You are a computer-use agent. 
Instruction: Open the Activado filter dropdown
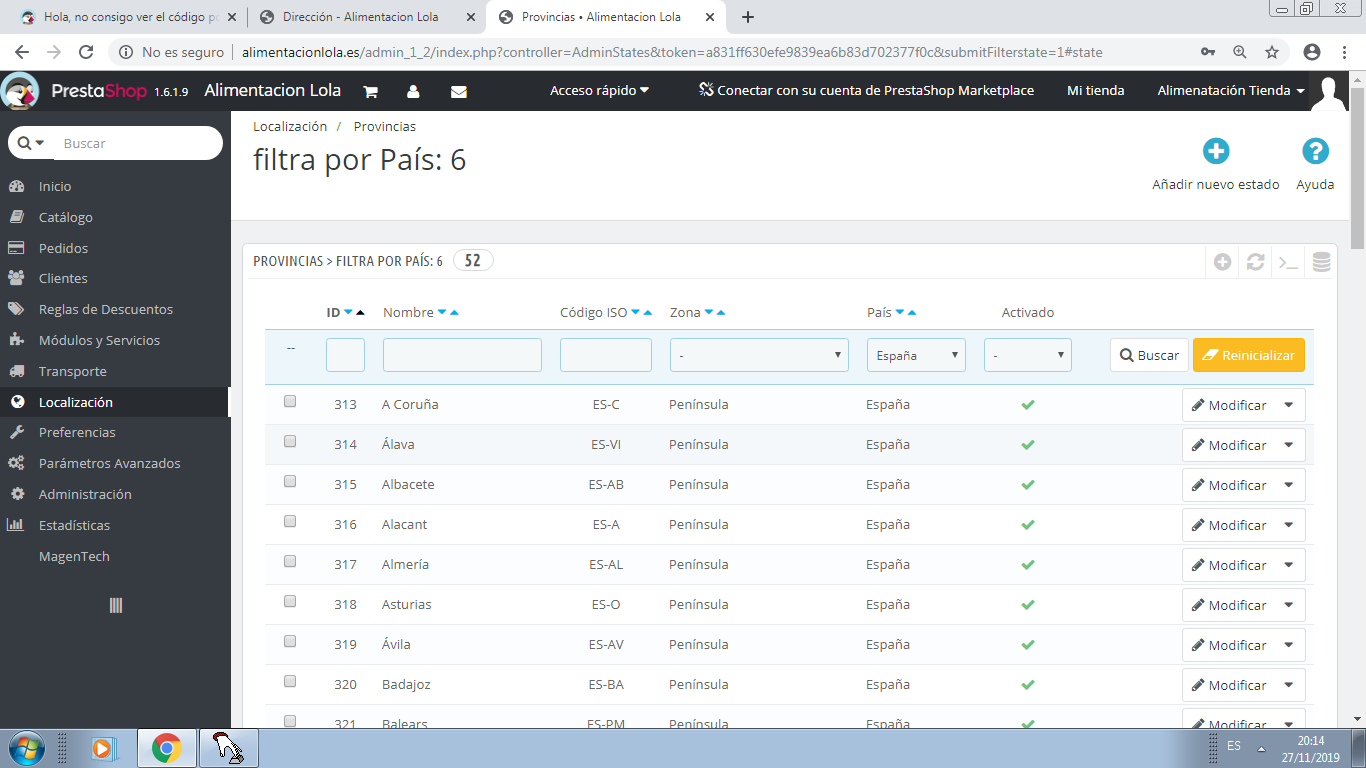point(1028,355)
